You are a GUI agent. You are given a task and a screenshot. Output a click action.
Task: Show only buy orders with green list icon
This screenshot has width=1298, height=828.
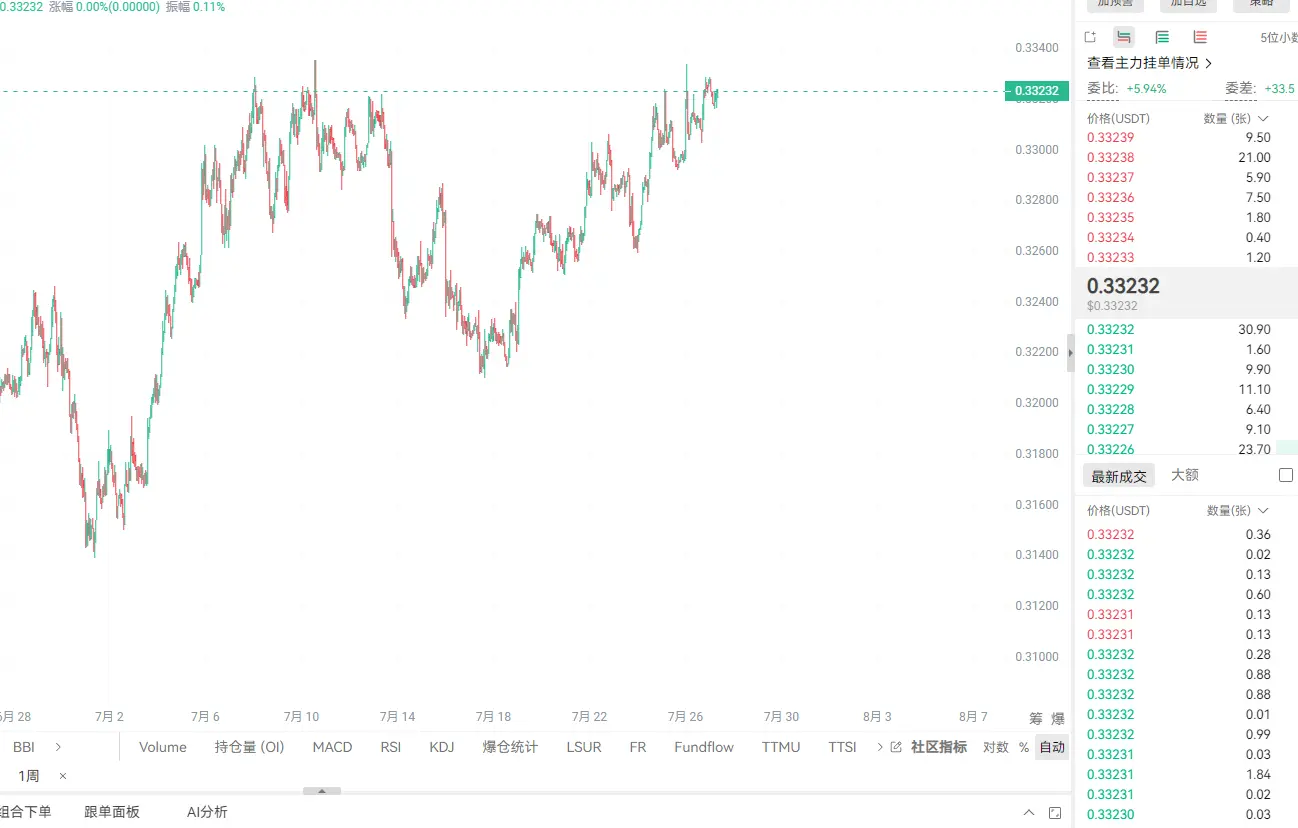click(x=1162, y=37)
